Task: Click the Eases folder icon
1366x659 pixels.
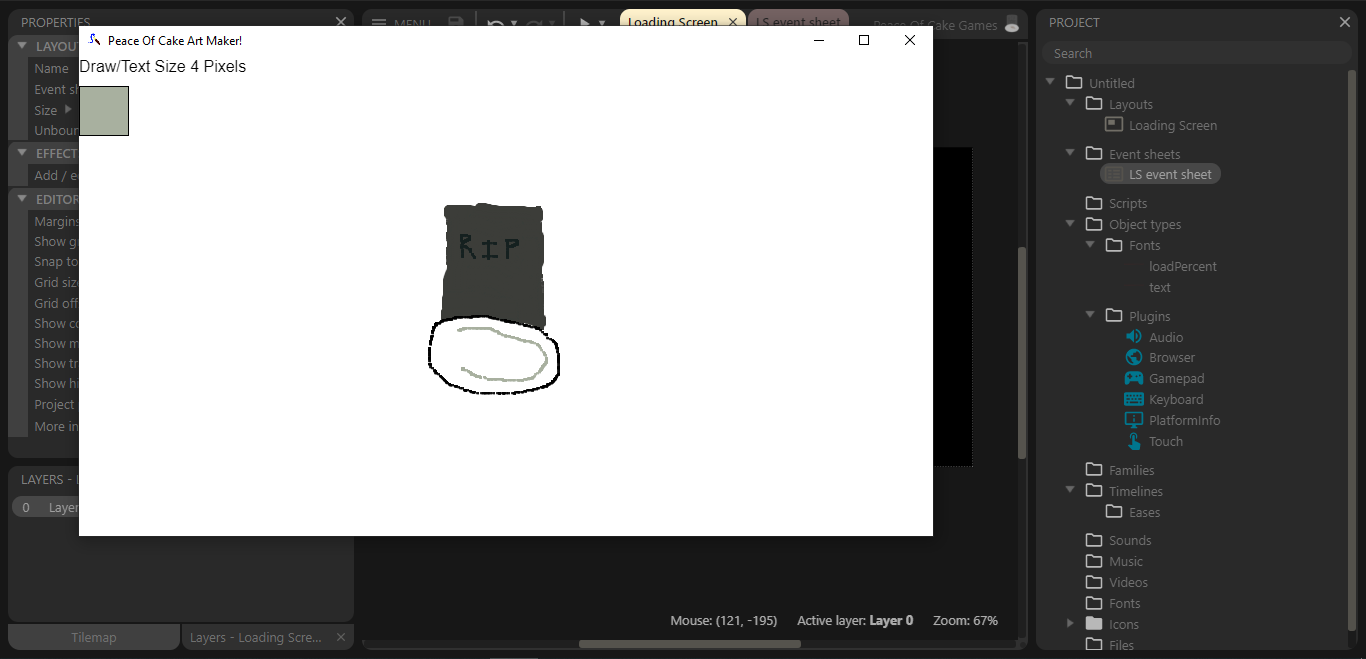Action: coord(1114,512)
